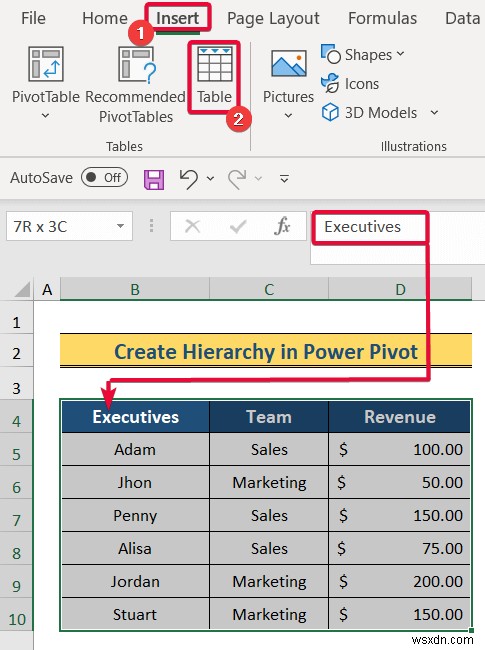Select Stuart's revenue cell 150.00

click(x=400, y=614)
